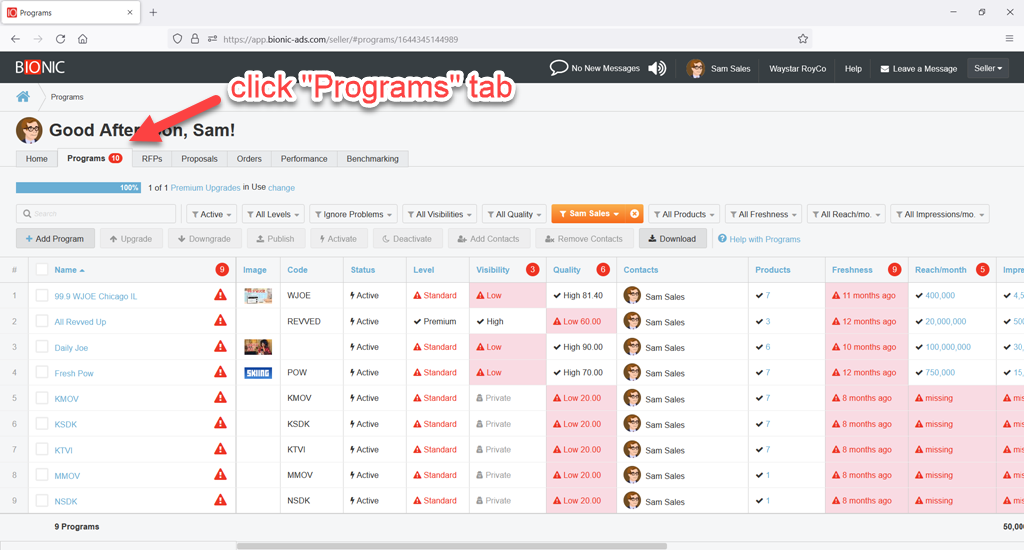Click the 99.9 WJOE program thumbnail
The width and height of the screenshot is (1024, 550).
[x=258, y=296]
